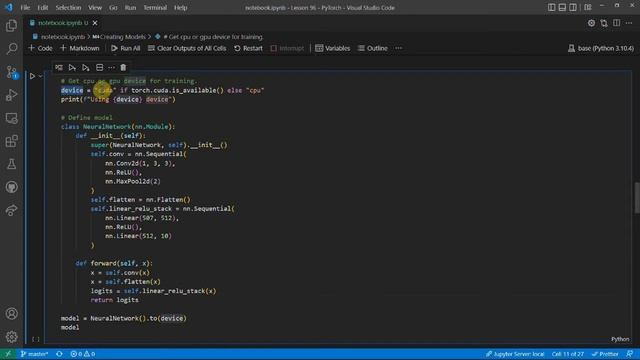640x360 pixels.
Task: Select kernel base (Python 3.10.4)
Action: click(x=600, y=48)
